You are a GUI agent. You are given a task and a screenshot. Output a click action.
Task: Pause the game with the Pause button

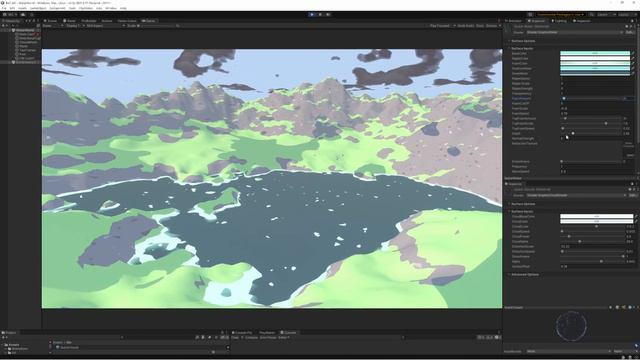tap(320, 15)
